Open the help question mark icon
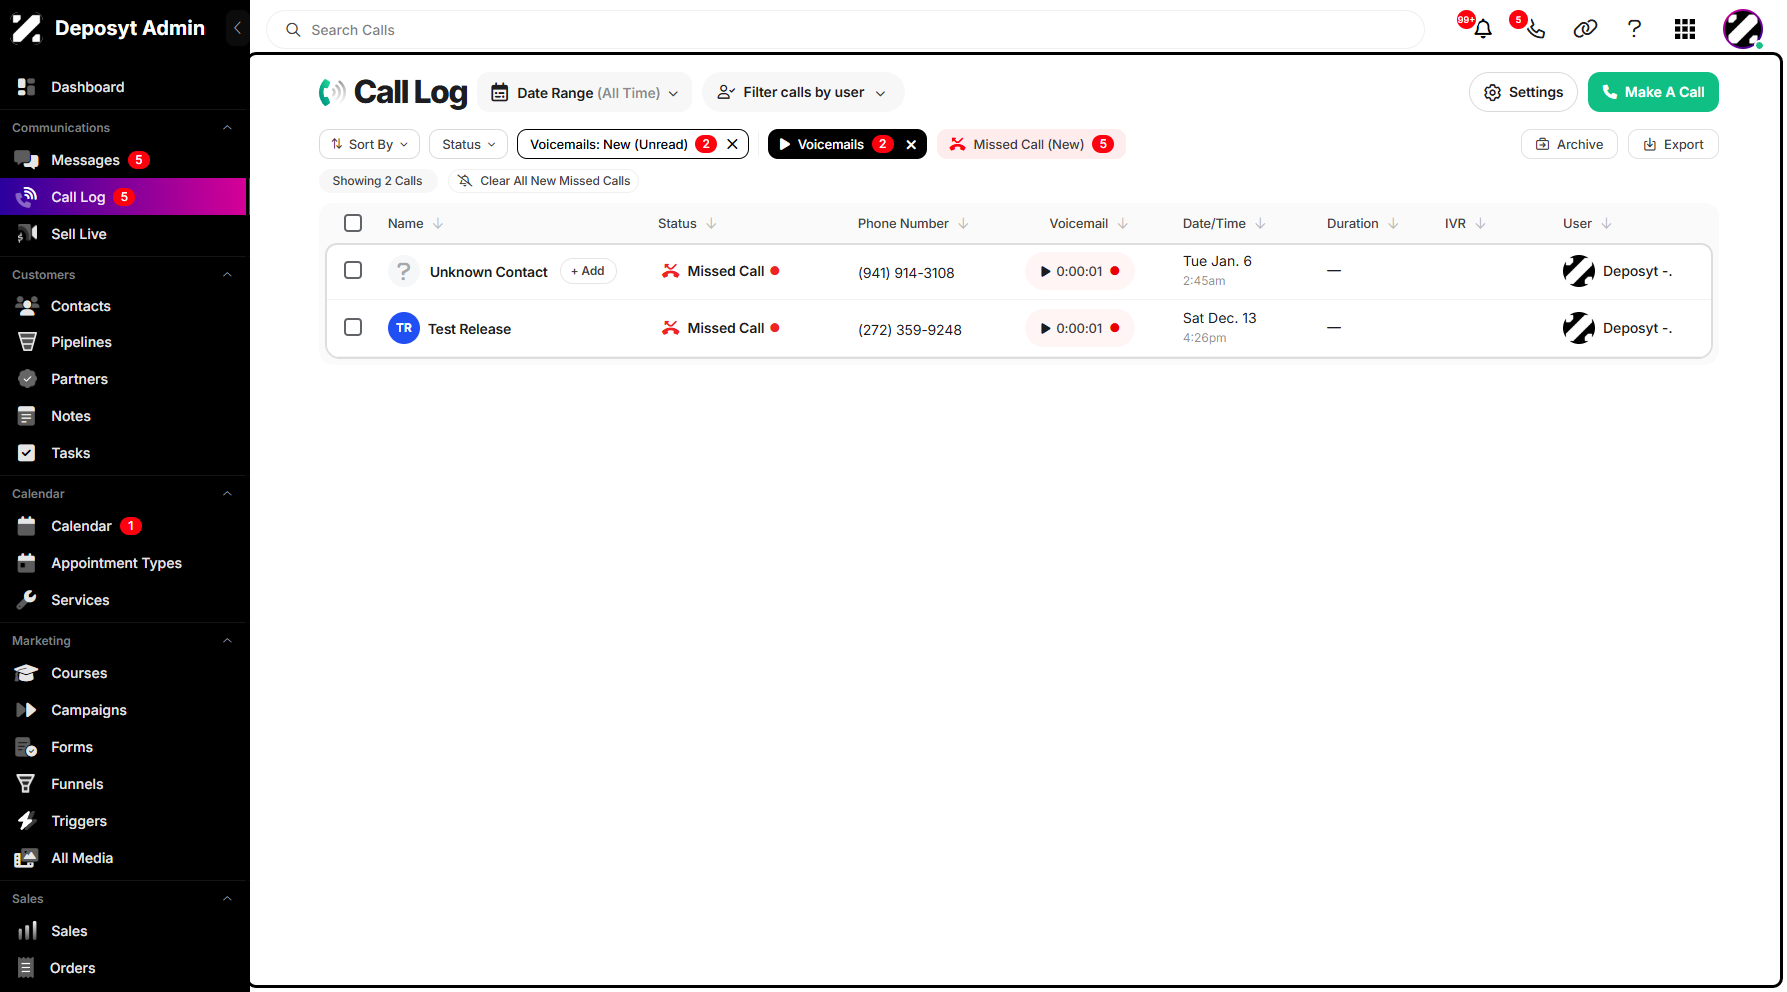The width and height of the screenshot is (1787, 992). point(1634,29)
